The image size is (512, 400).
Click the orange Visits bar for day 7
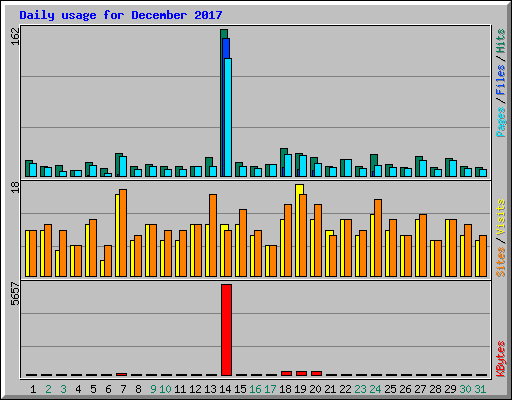point(123,233)
